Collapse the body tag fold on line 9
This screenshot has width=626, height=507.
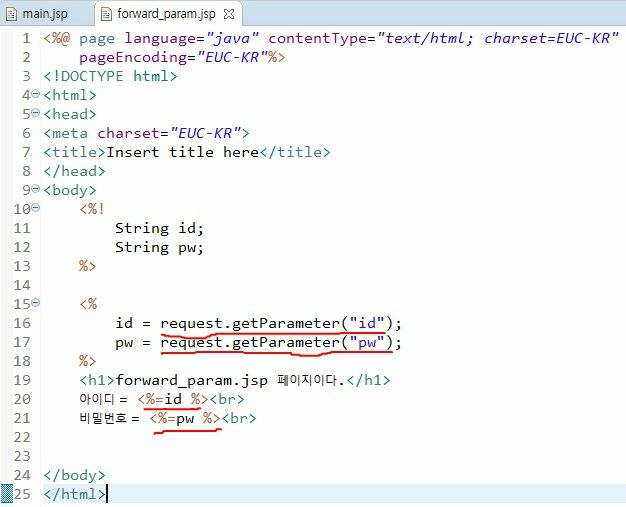click(x=36, y=188)
